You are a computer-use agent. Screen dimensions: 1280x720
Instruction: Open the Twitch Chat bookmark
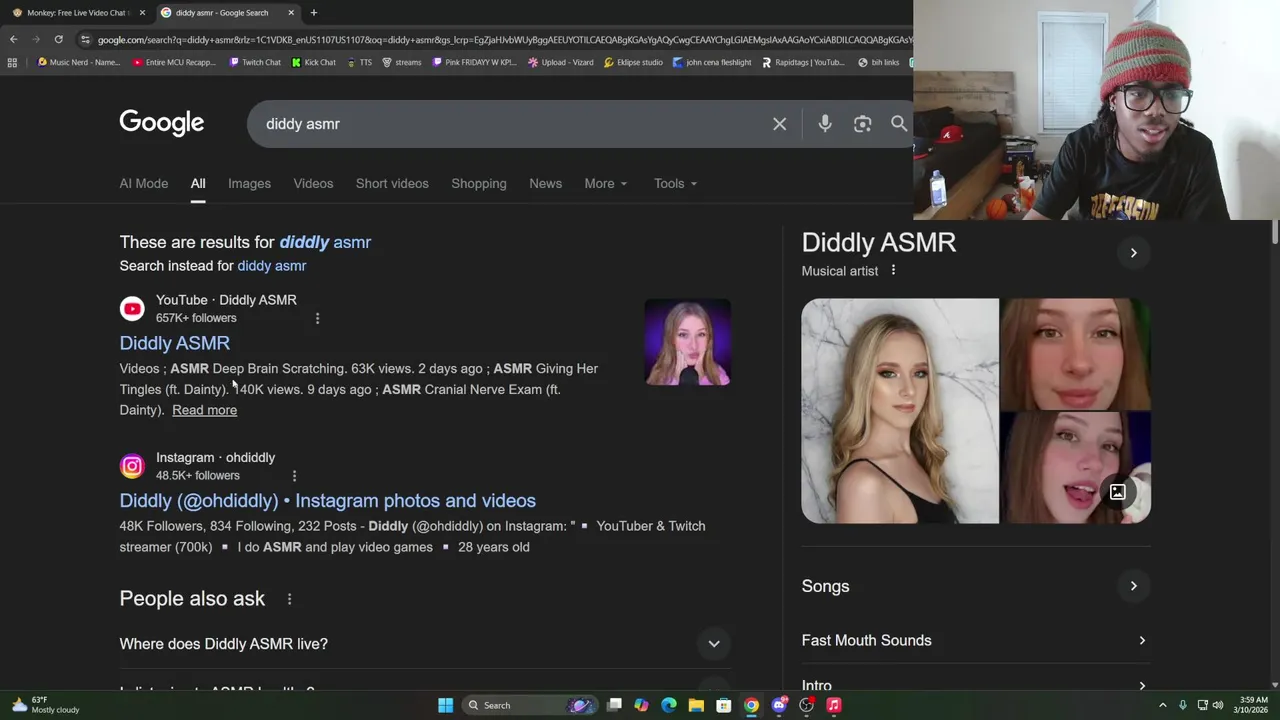[x=255, y=62]
